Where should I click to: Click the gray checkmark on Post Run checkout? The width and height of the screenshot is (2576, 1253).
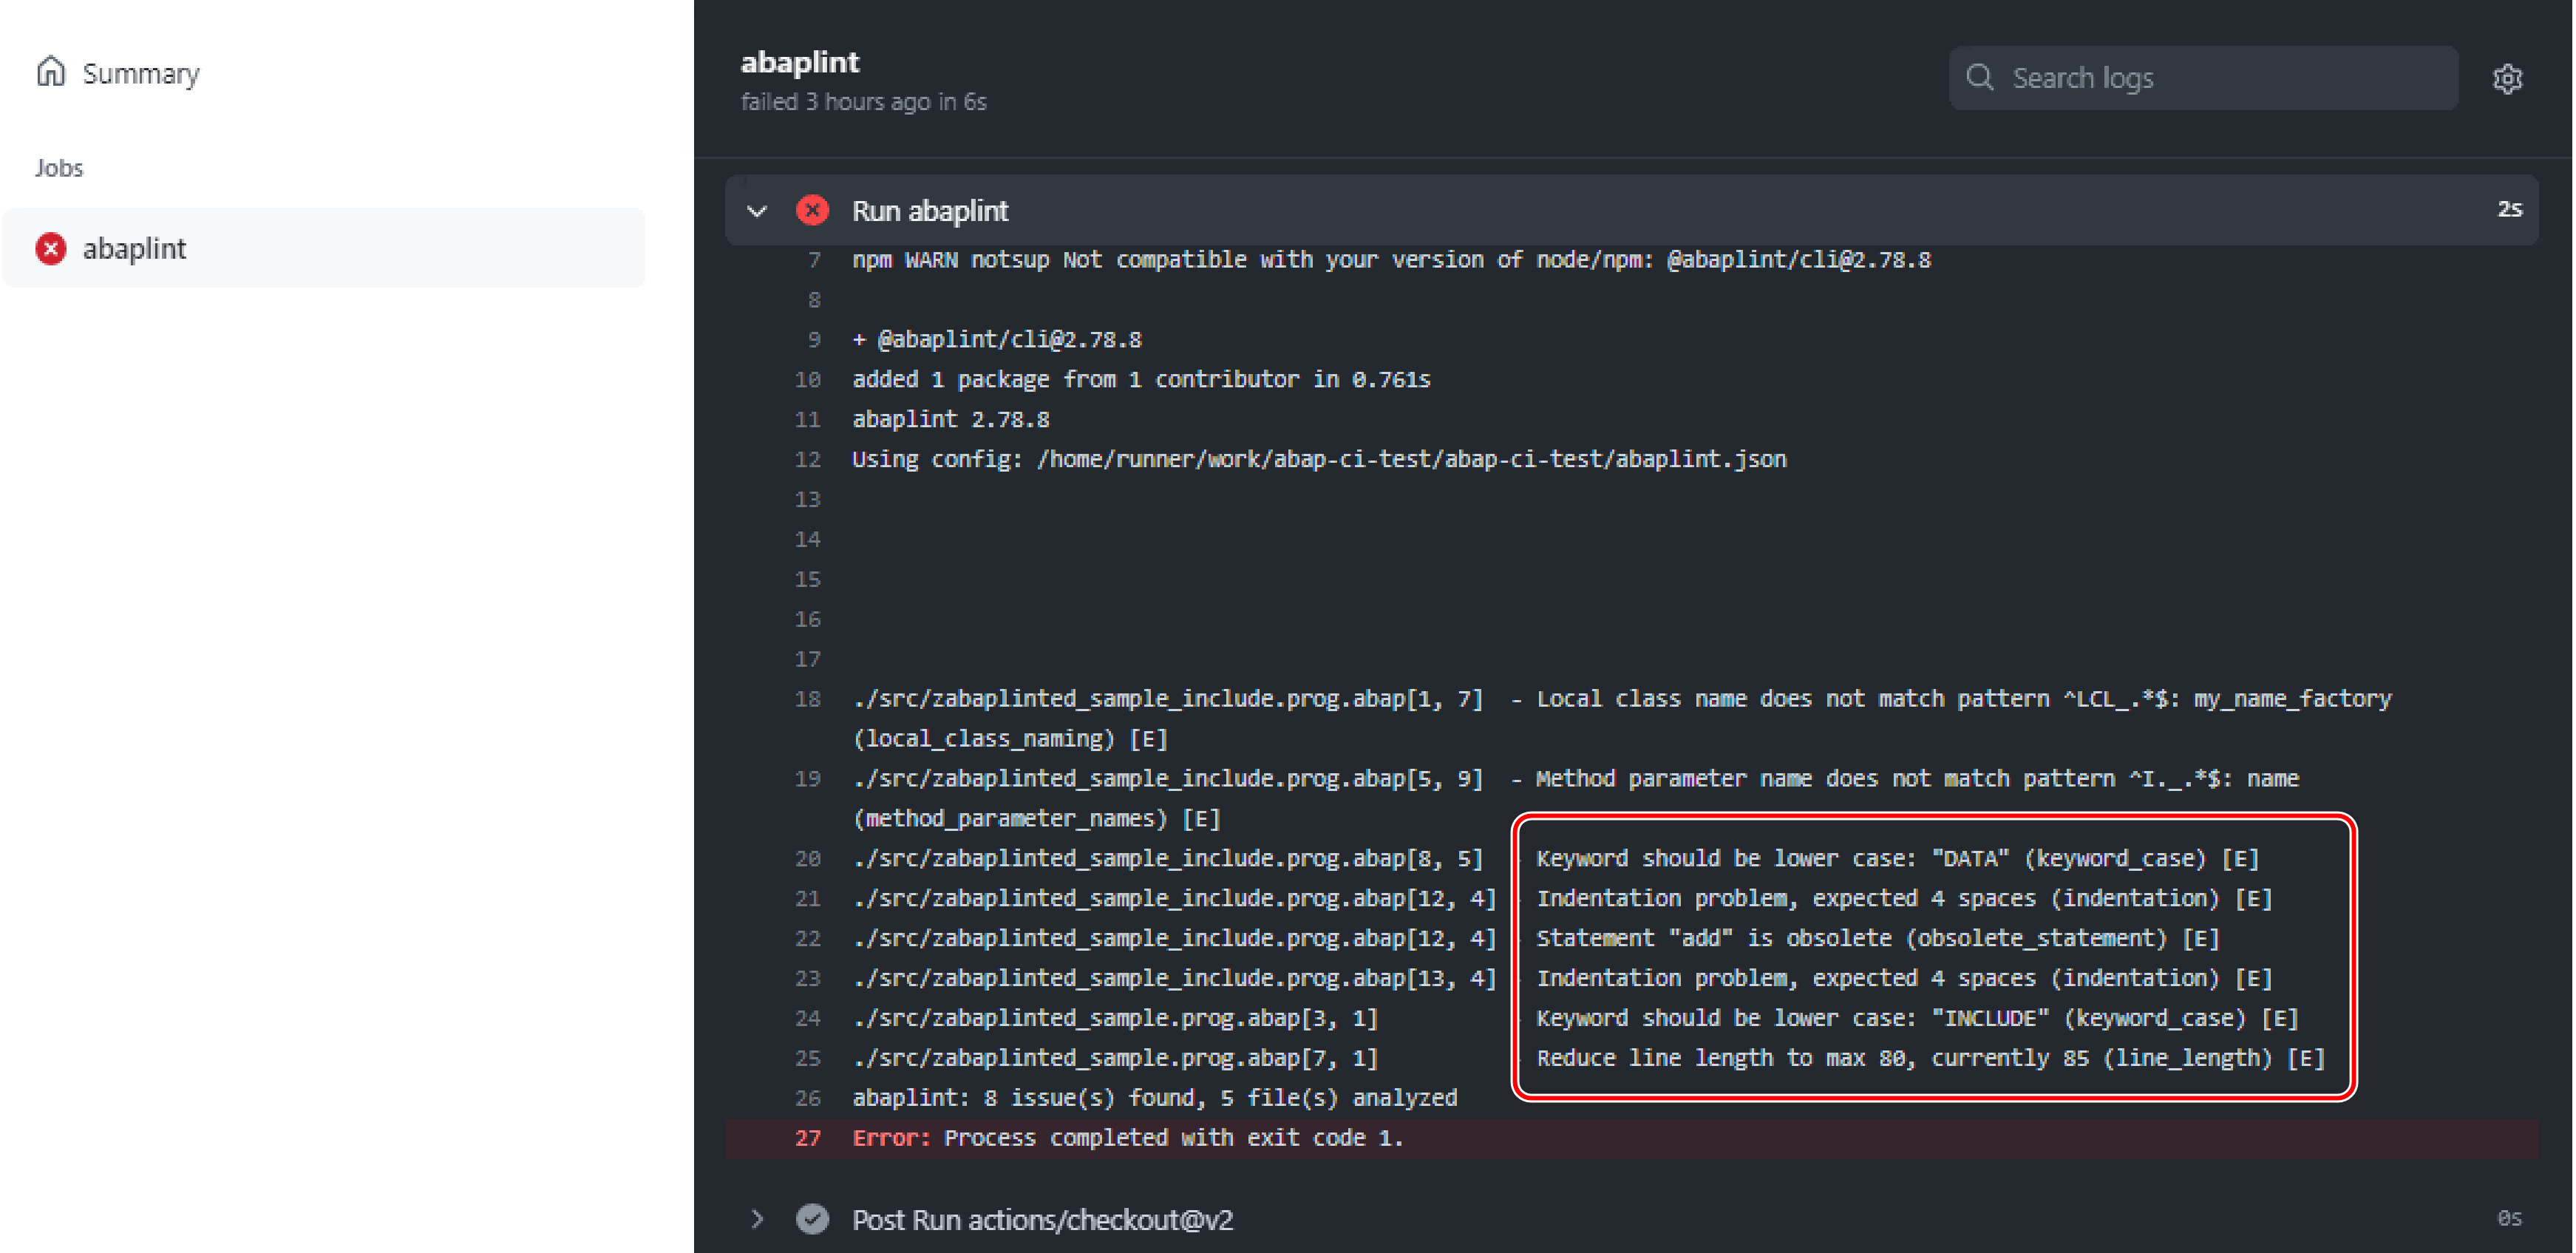(x=812, y=1219)
